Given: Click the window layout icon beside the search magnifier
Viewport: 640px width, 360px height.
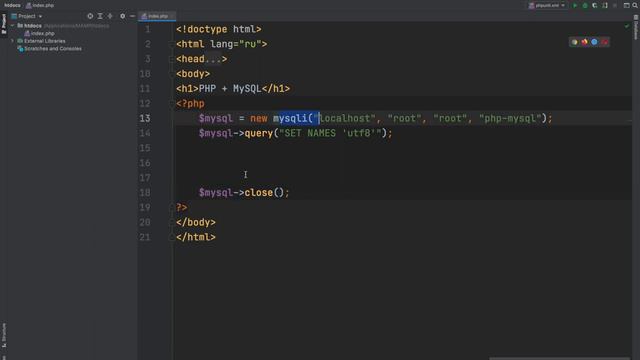Looking at the screenshot, I should [626, 5].
